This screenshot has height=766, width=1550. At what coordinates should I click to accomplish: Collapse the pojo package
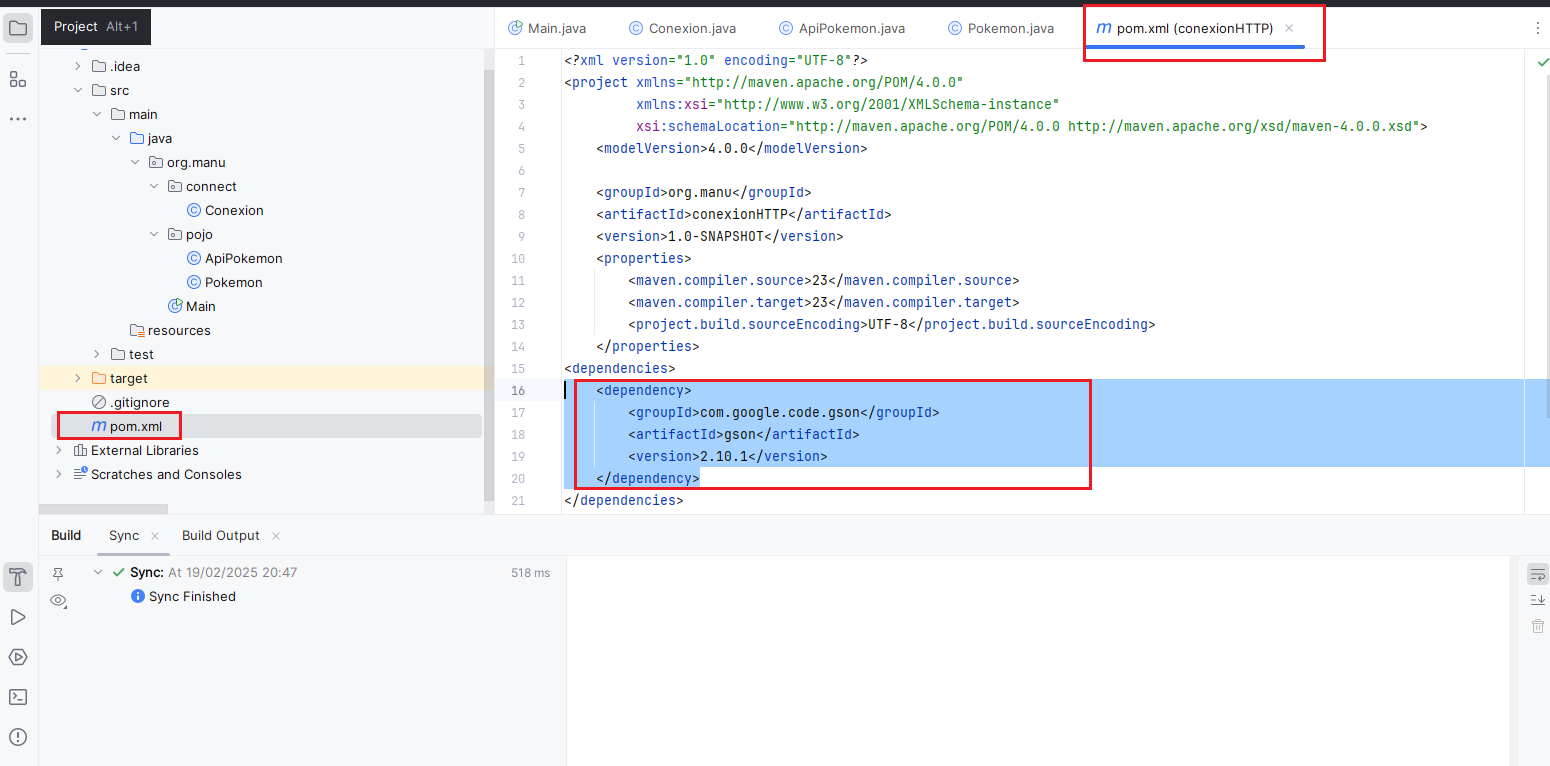click(154, 234)
